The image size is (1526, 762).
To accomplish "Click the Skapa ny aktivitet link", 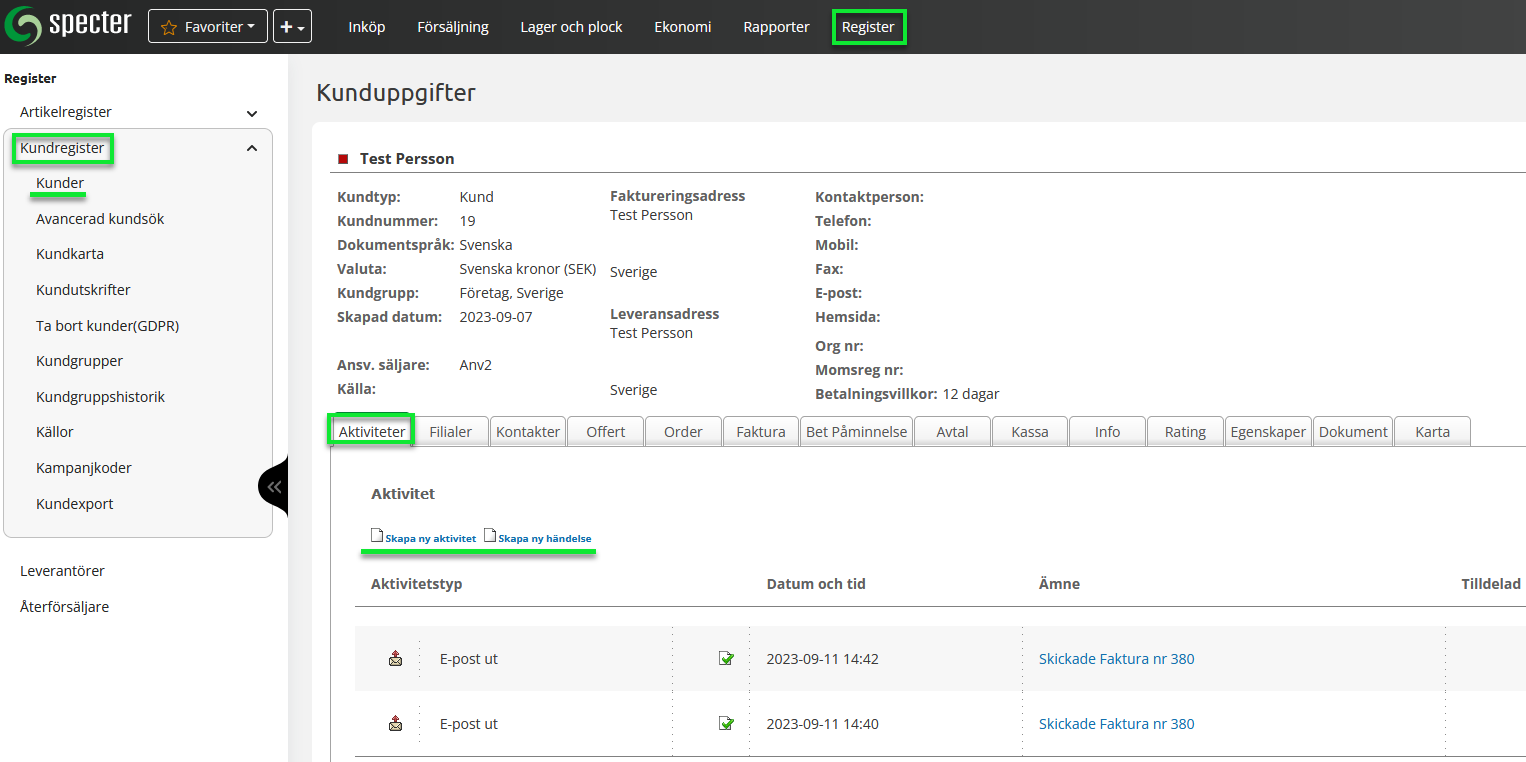I will [x=430, y=538].
